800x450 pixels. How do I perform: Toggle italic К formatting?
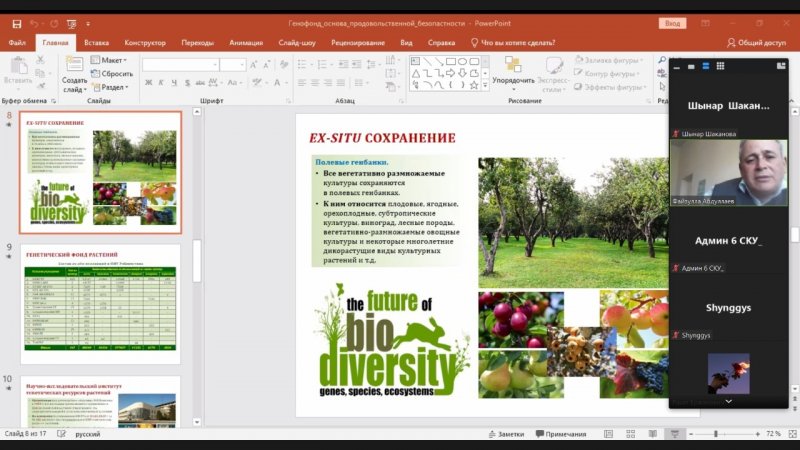coord(161,83)
